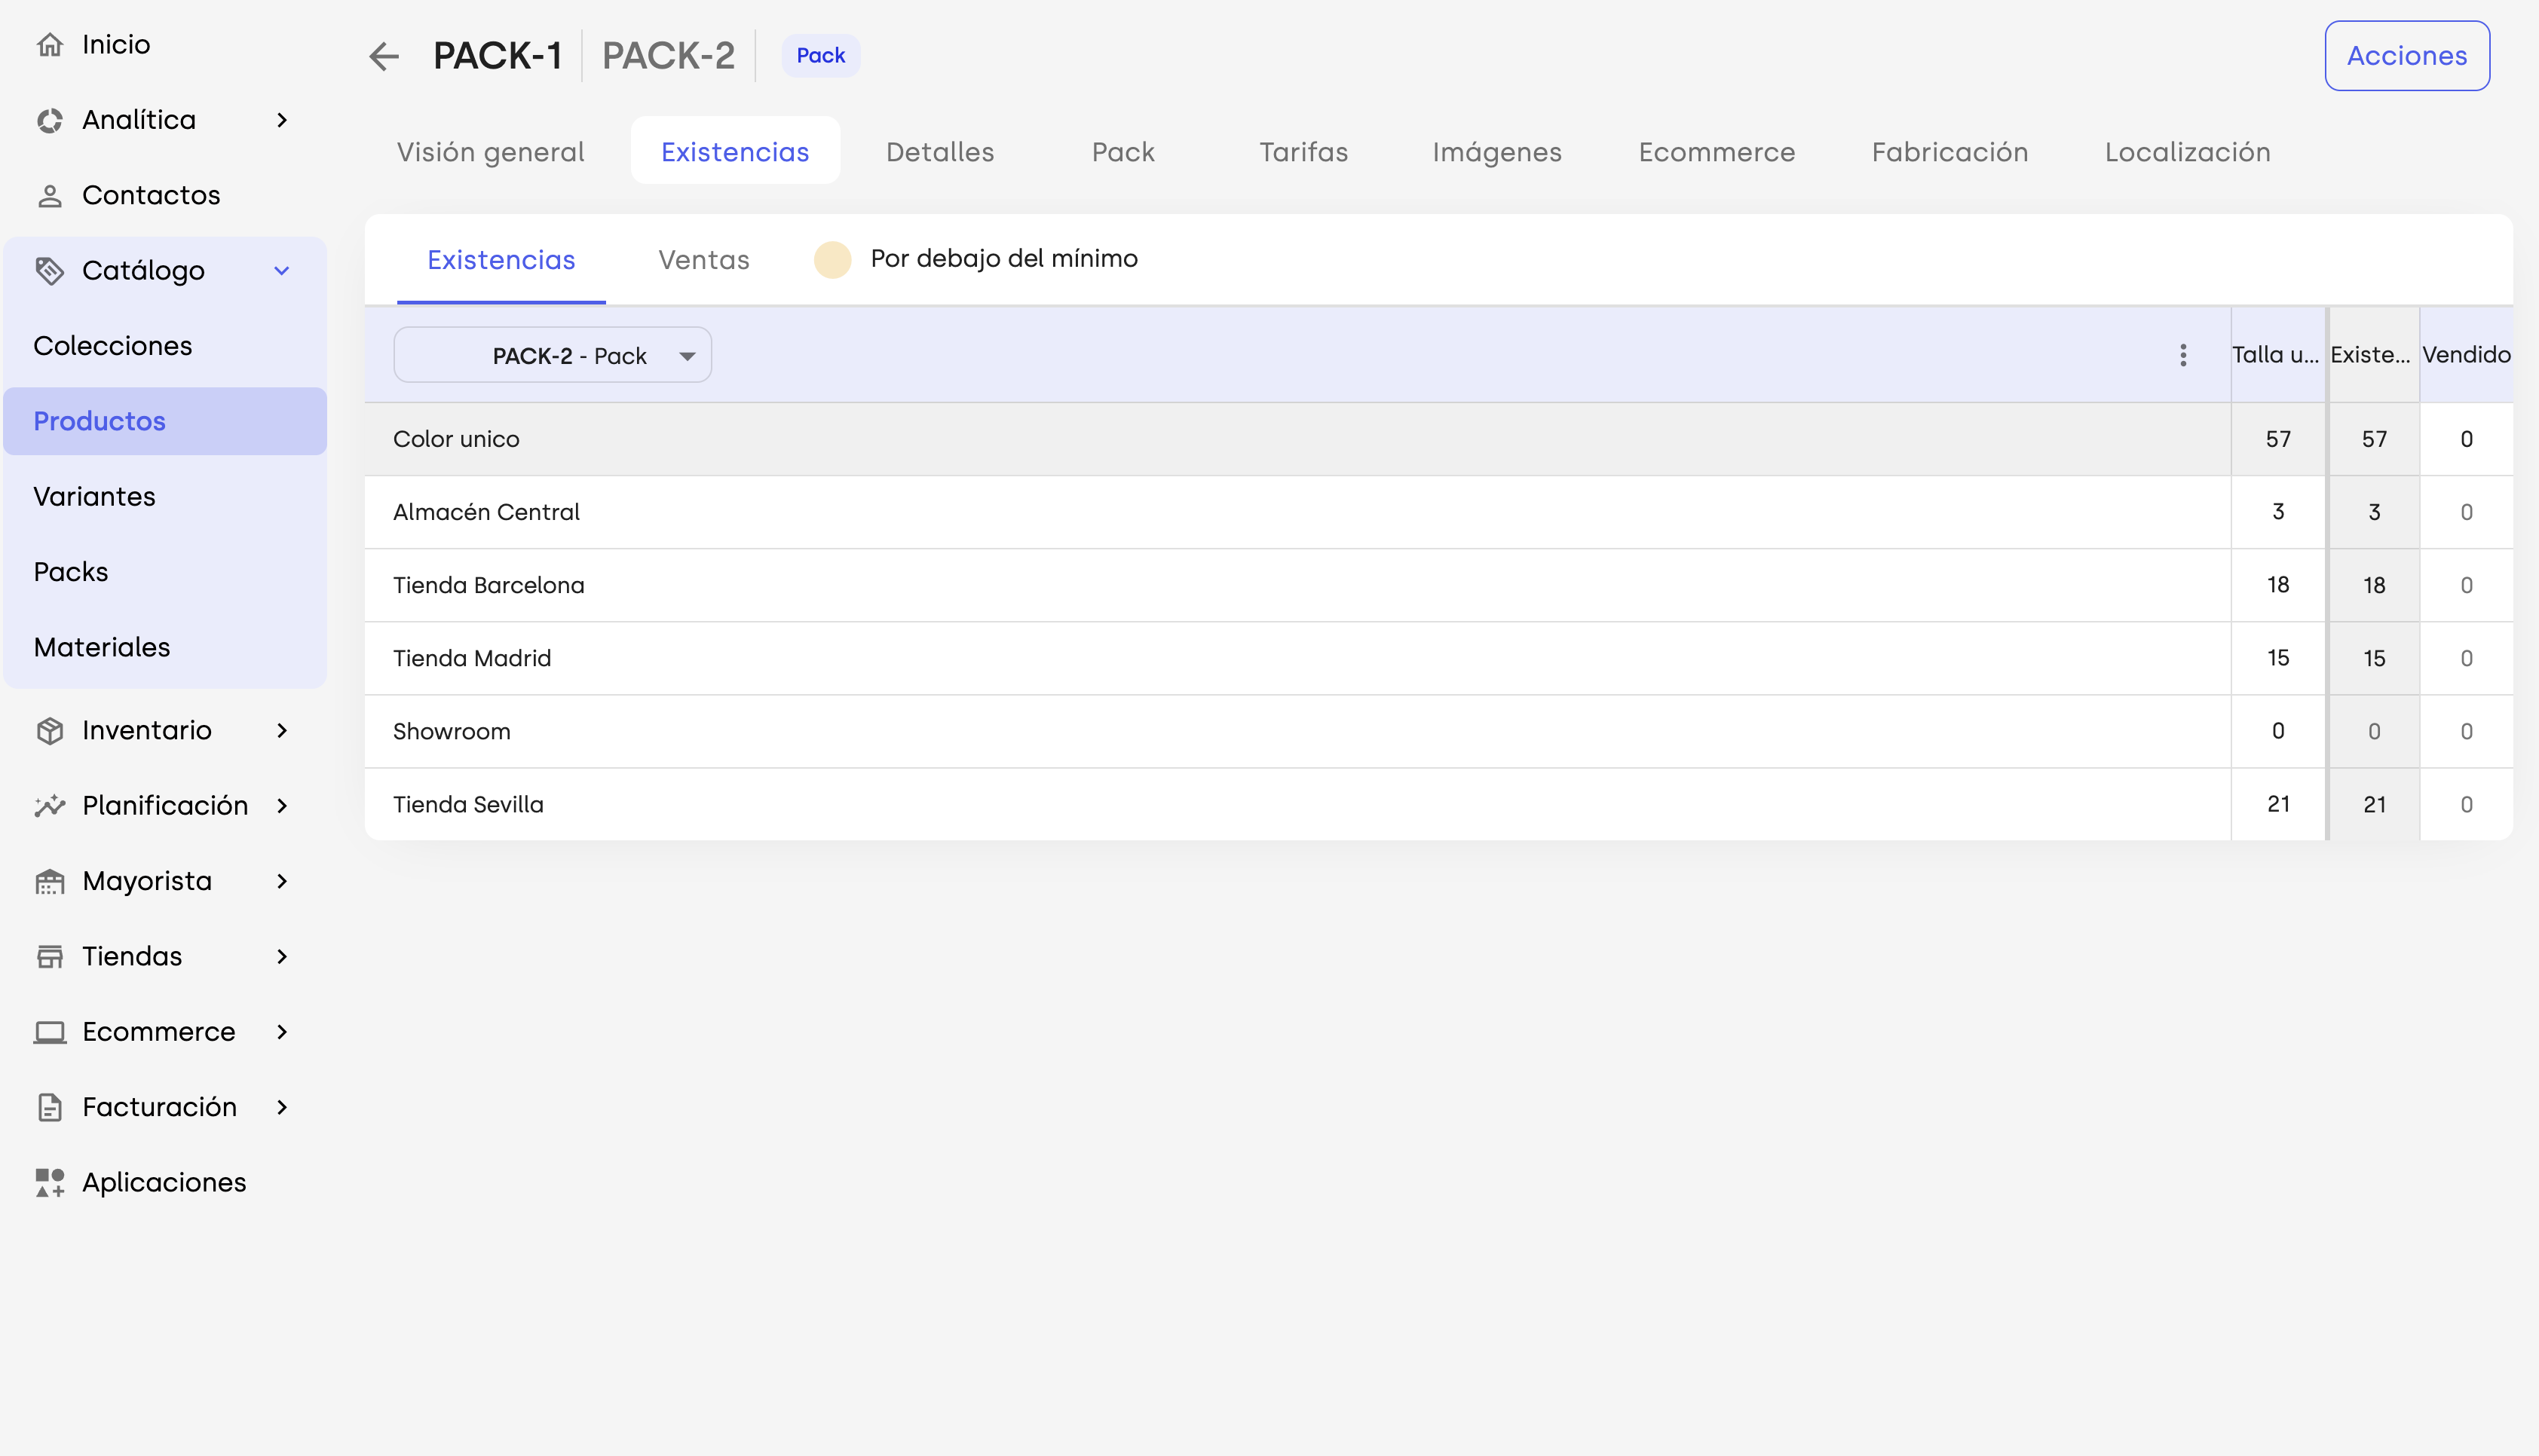Click the Por debajo del mínimo swatch
2539x1456 pixels.
(x=832, y=260)
